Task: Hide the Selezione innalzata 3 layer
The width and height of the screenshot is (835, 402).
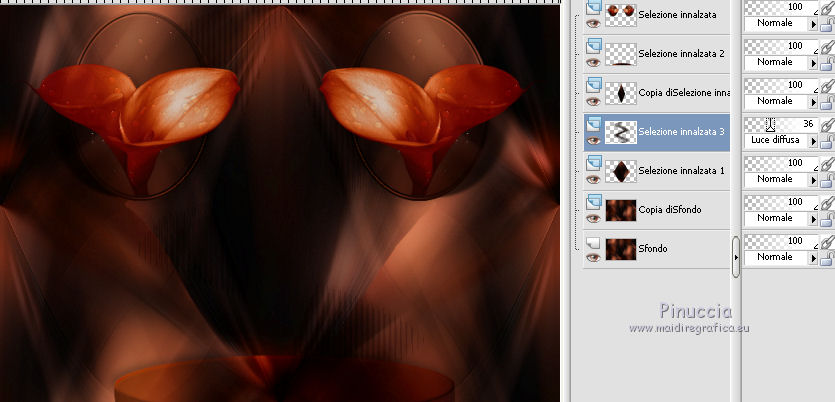Action: [x=593, y=140]
